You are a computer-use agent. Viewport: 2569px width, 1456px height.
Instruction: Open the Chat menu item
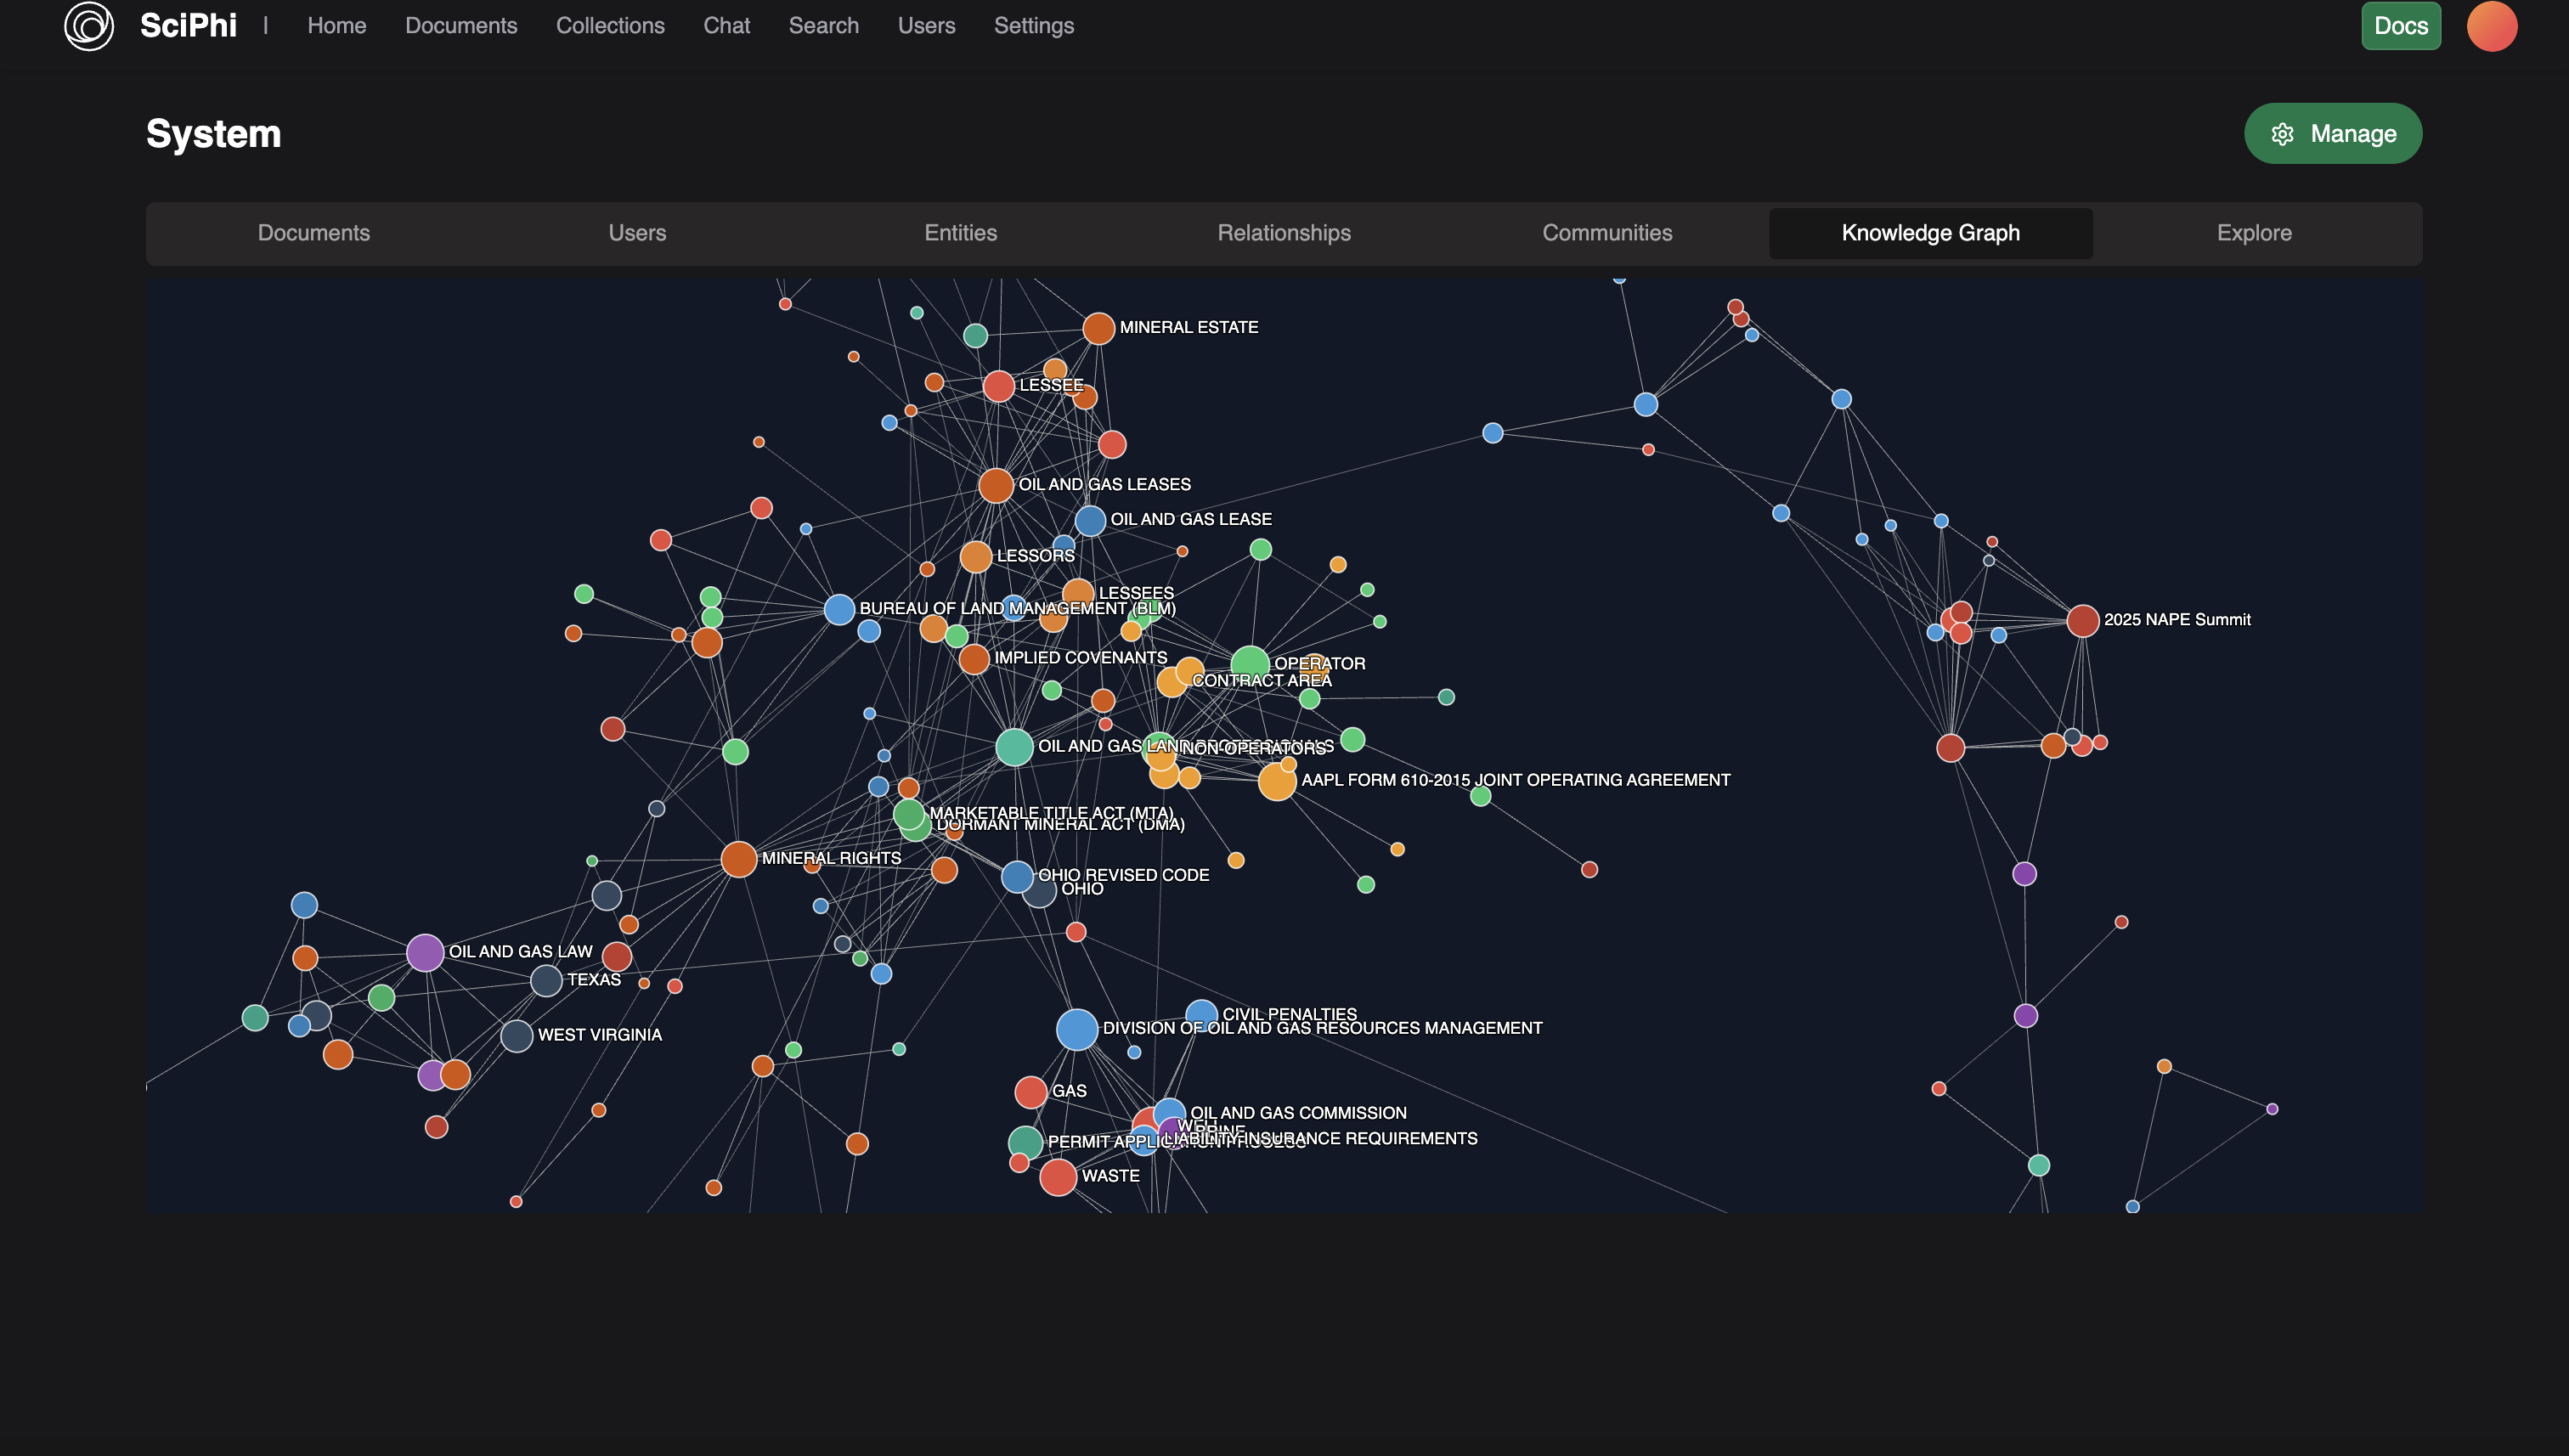click(x=726, y=26)
